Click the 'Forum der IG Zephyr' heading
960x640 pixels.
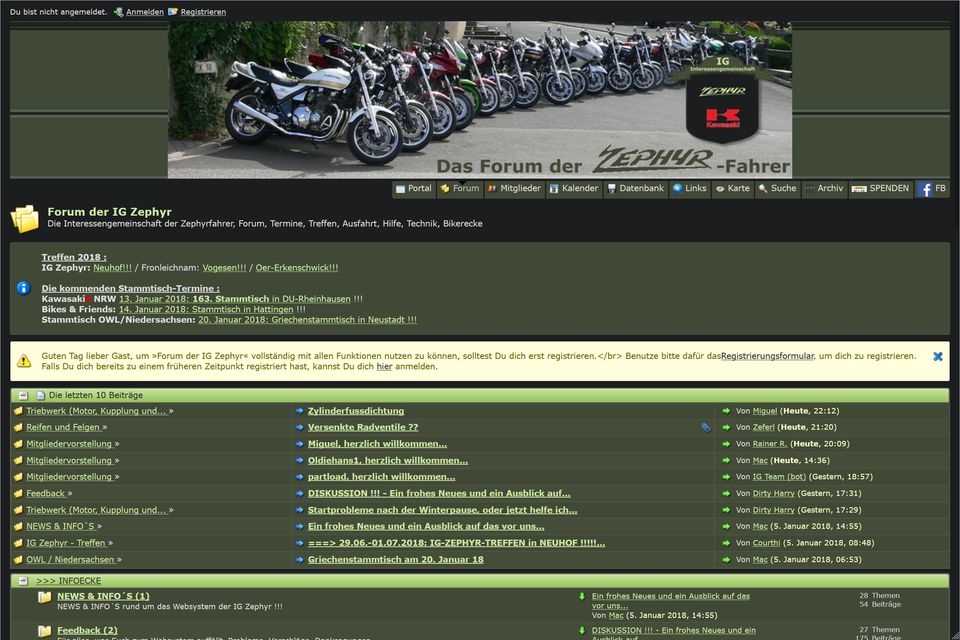click(110, 212)
